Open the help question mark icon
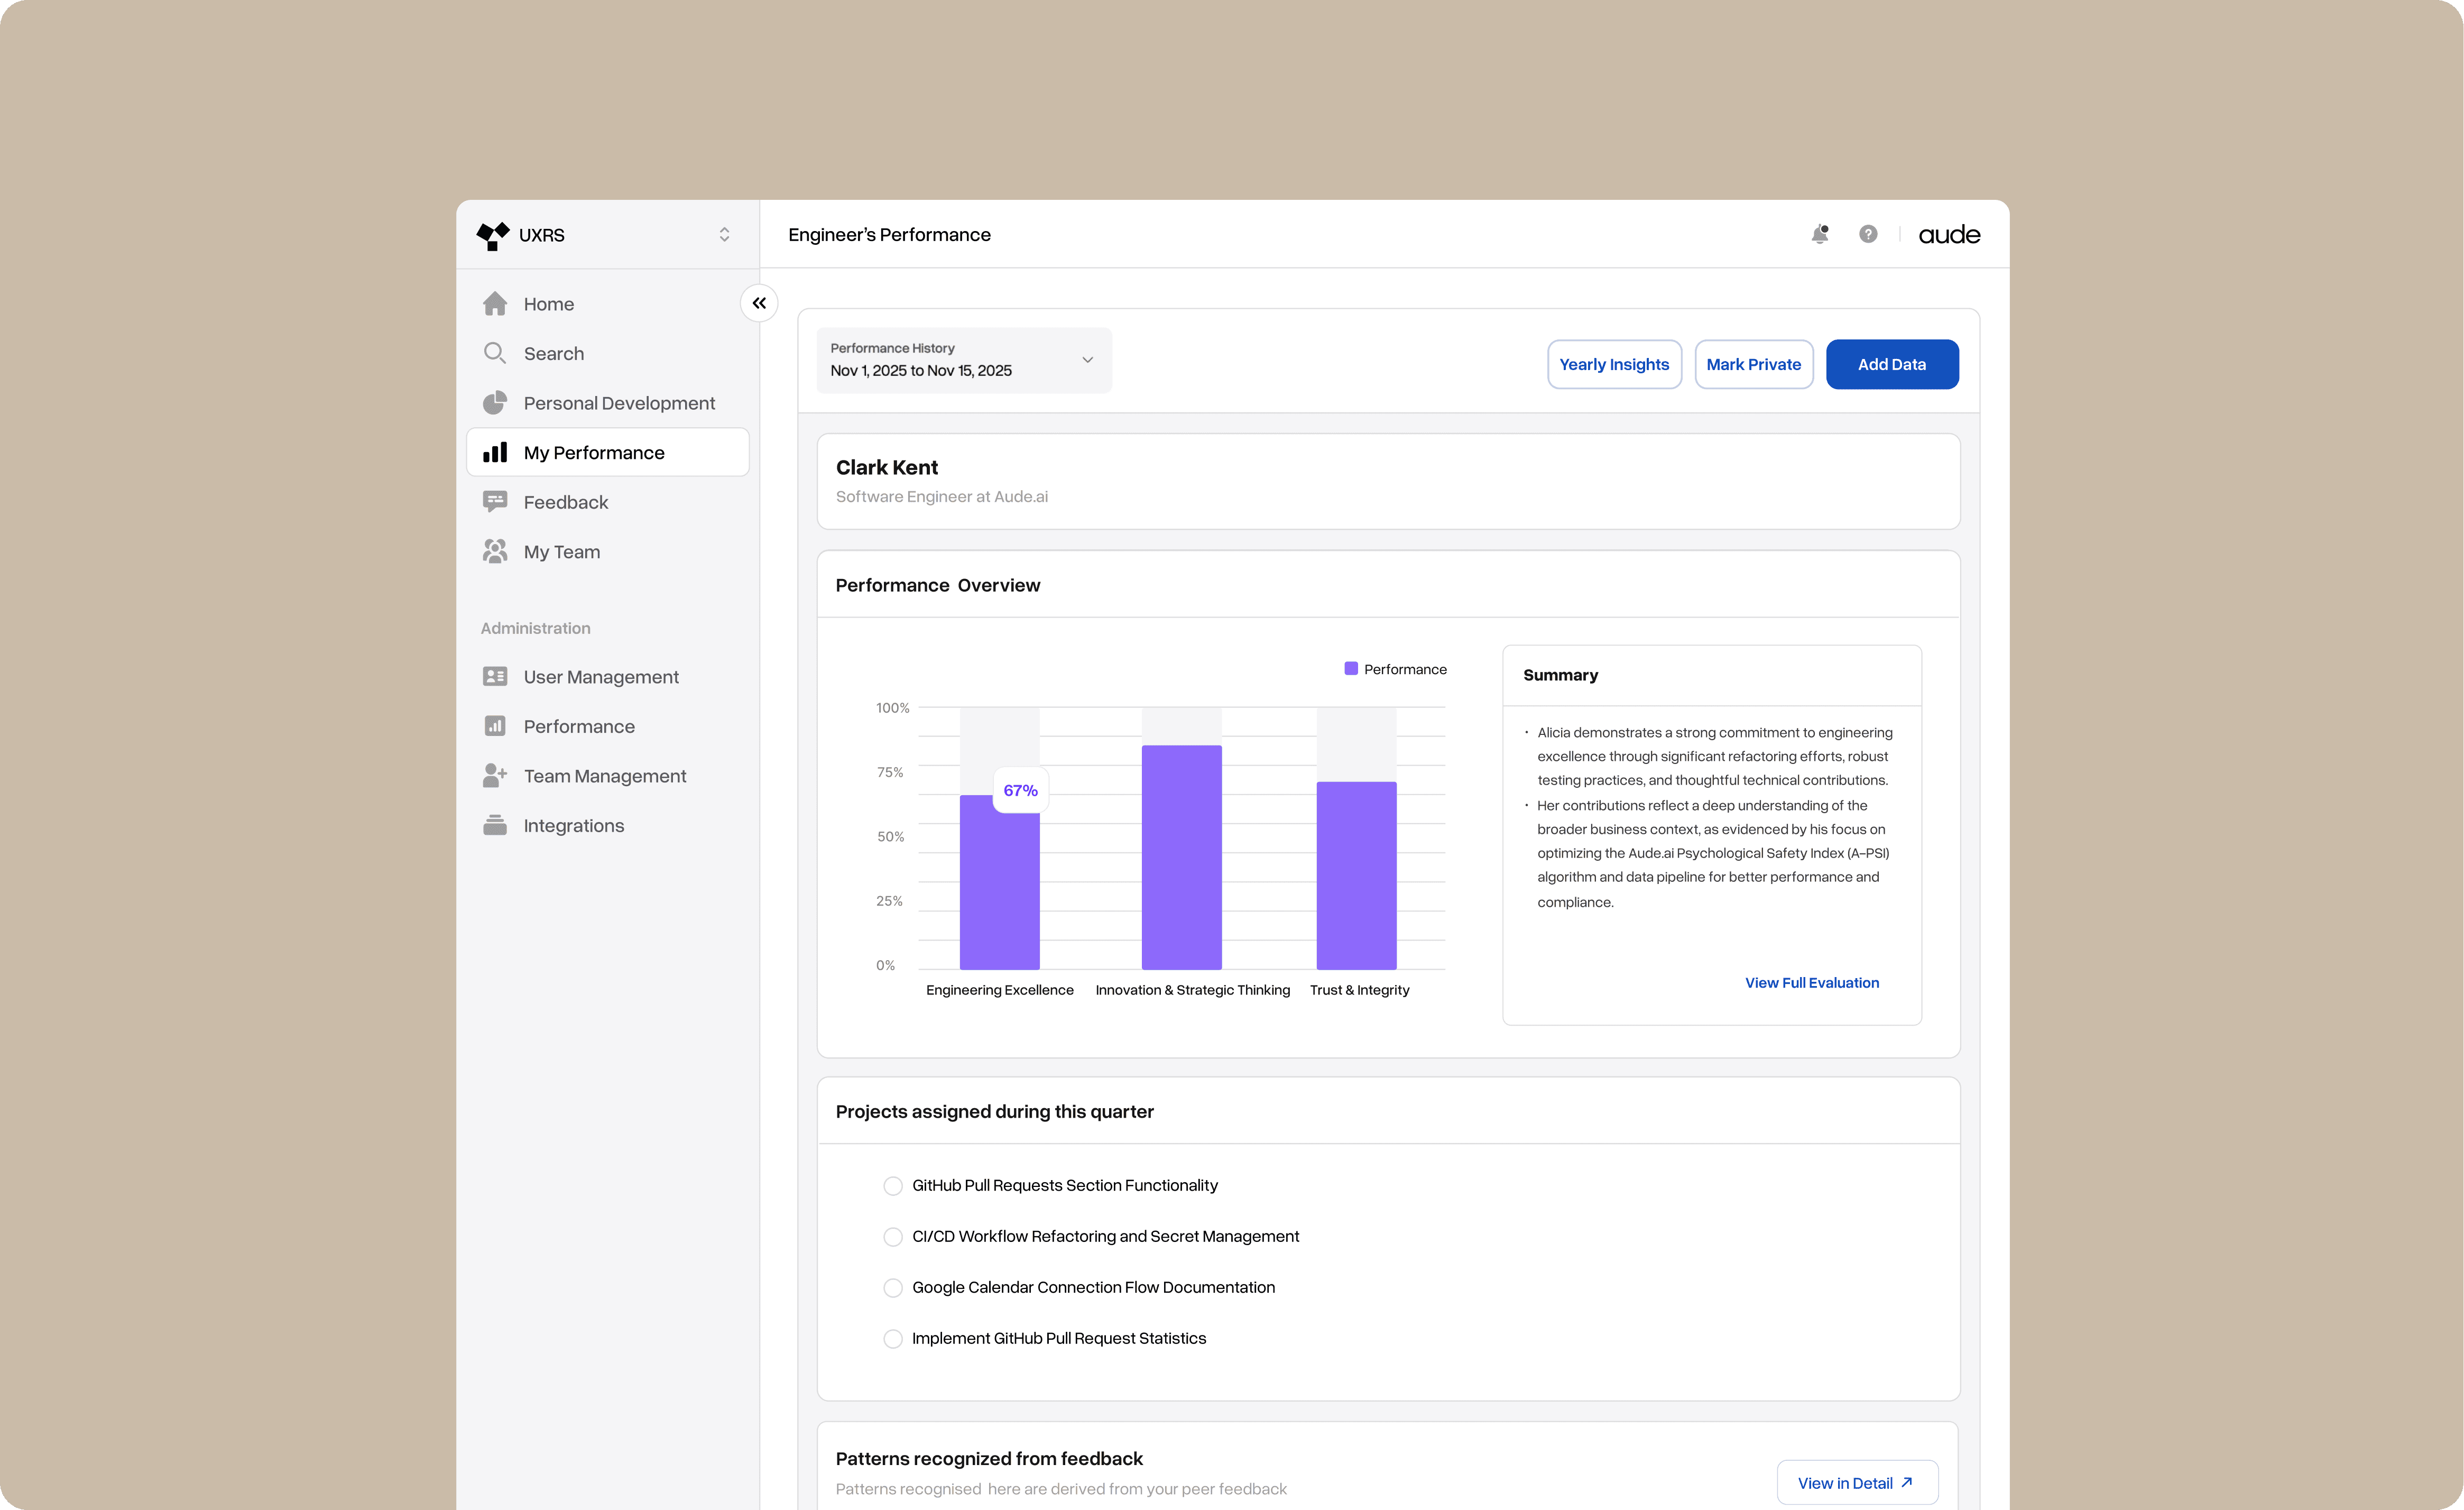2464x1510 pixels. (1867, 234)
